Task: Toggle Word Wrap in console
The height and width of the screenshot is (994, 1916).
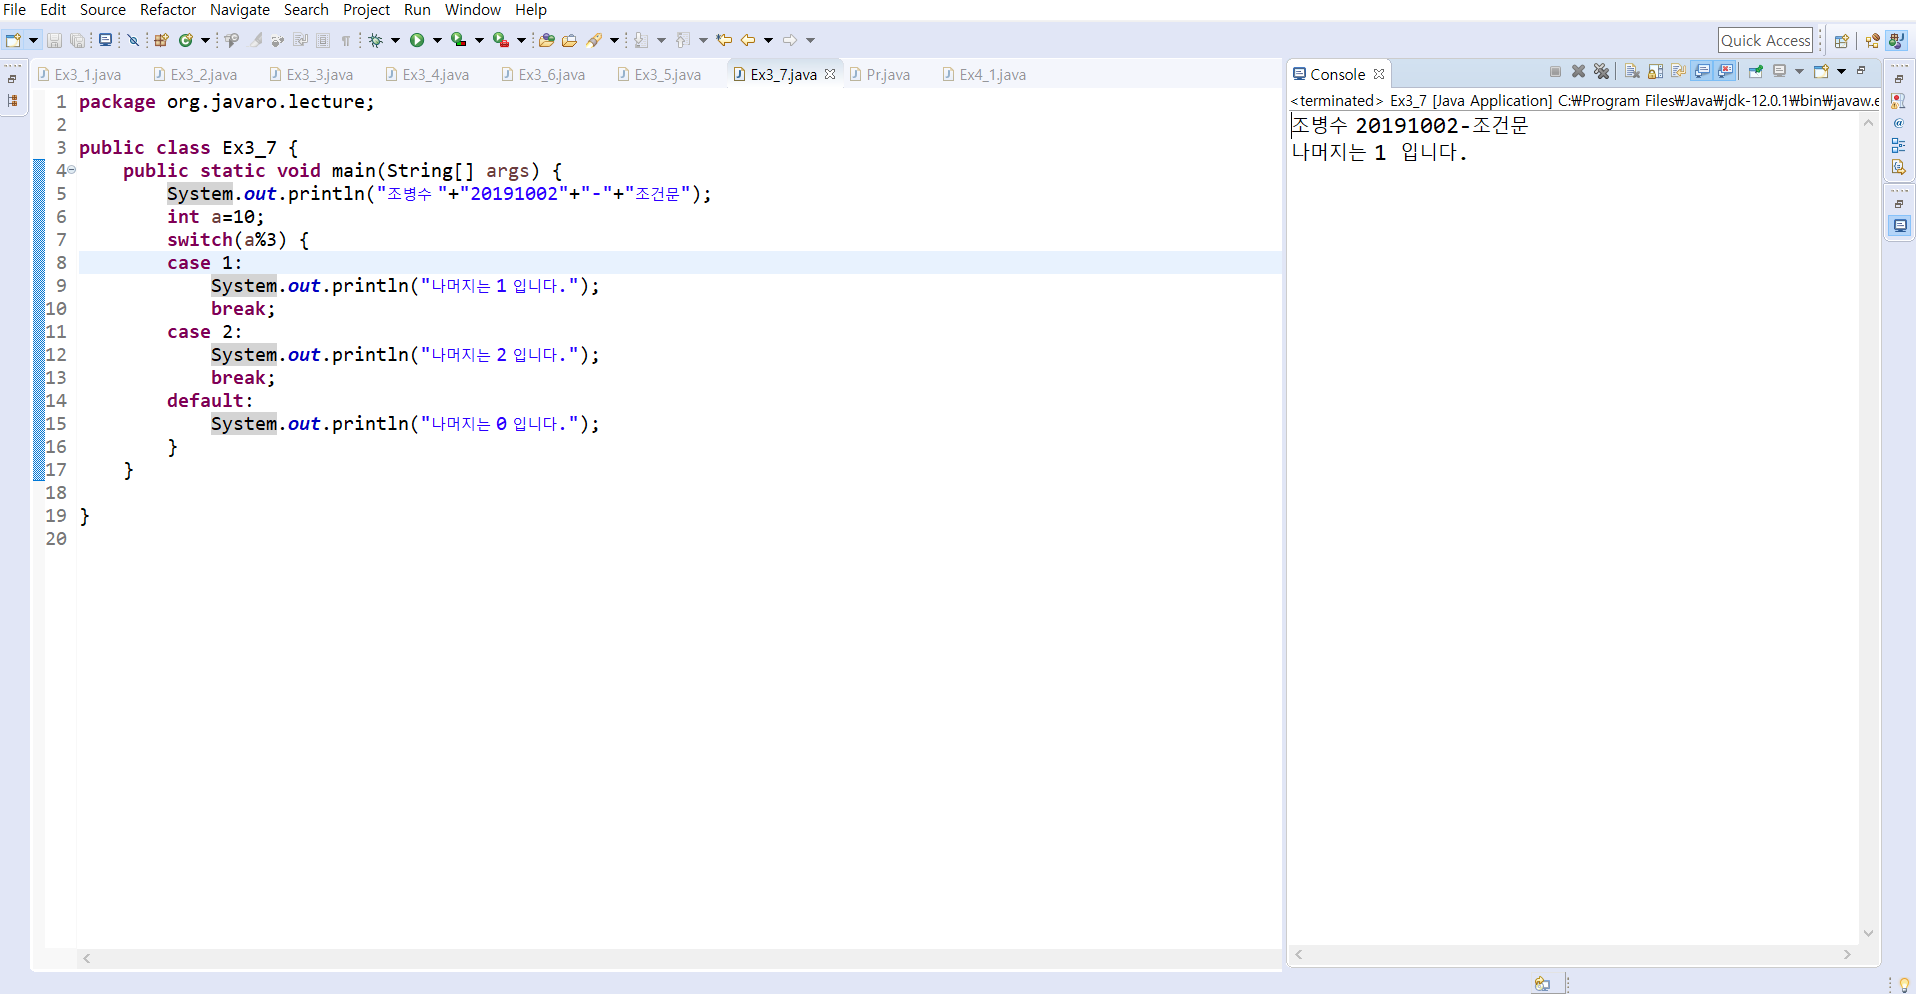Action: [1678, 71]
